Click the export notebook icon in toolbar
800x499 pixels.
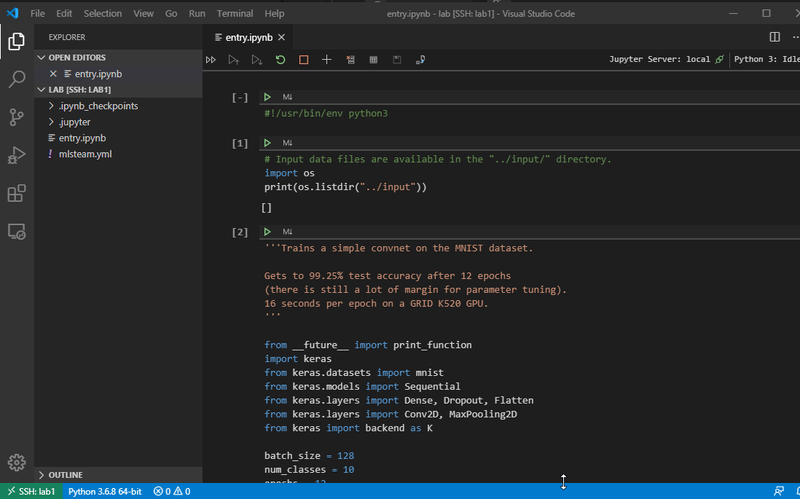420,60
